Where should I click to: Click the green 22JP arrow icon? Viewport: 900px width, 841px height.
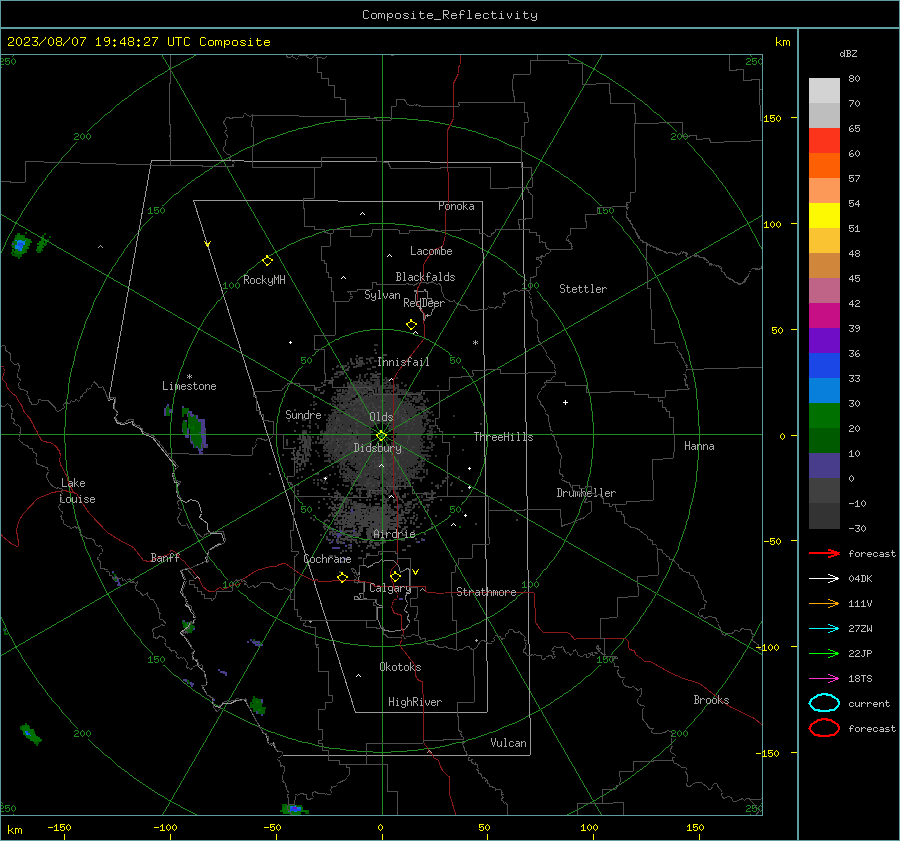tap(824, 653)
